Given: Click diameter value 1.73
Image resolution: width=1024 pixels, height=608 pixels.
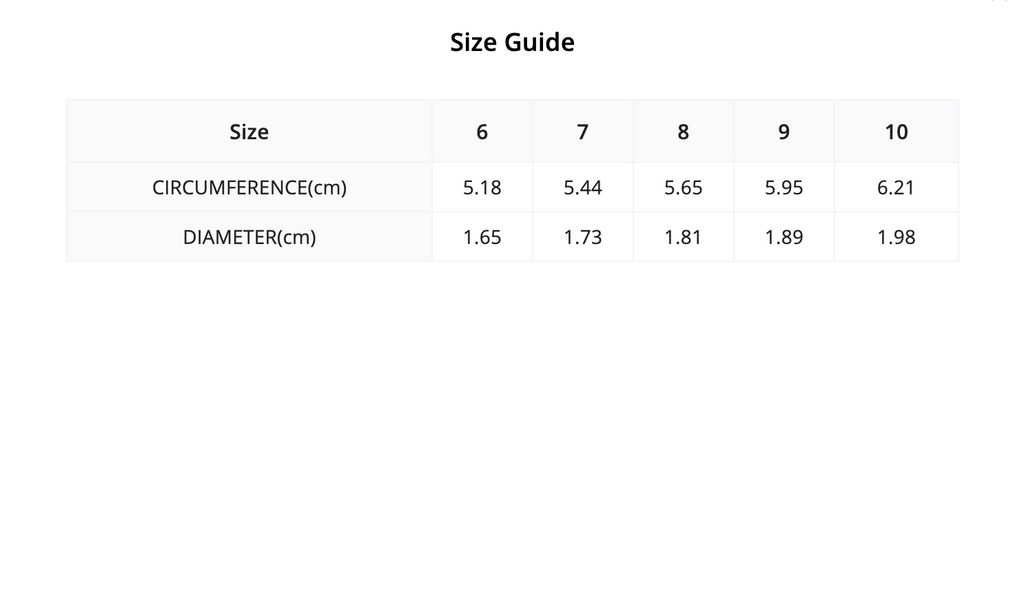Looking at the screenshot, I should (583, 237).
